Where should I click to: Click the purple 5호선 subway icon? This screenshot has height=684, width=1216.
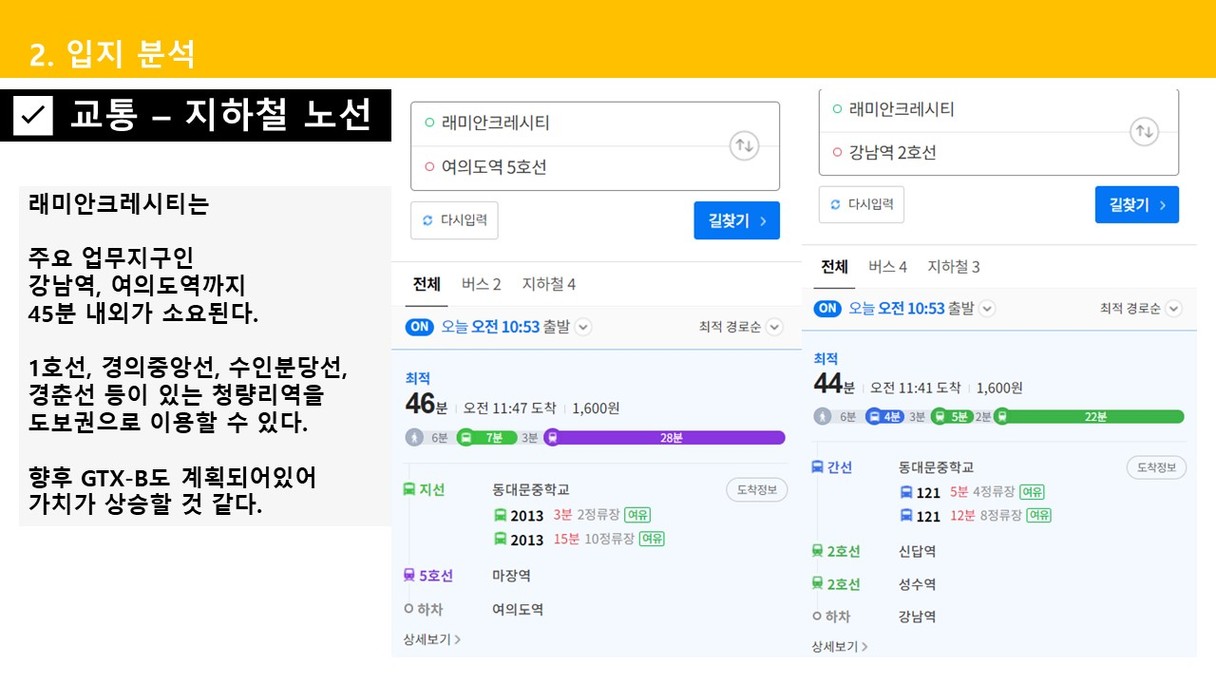[409, 575]
